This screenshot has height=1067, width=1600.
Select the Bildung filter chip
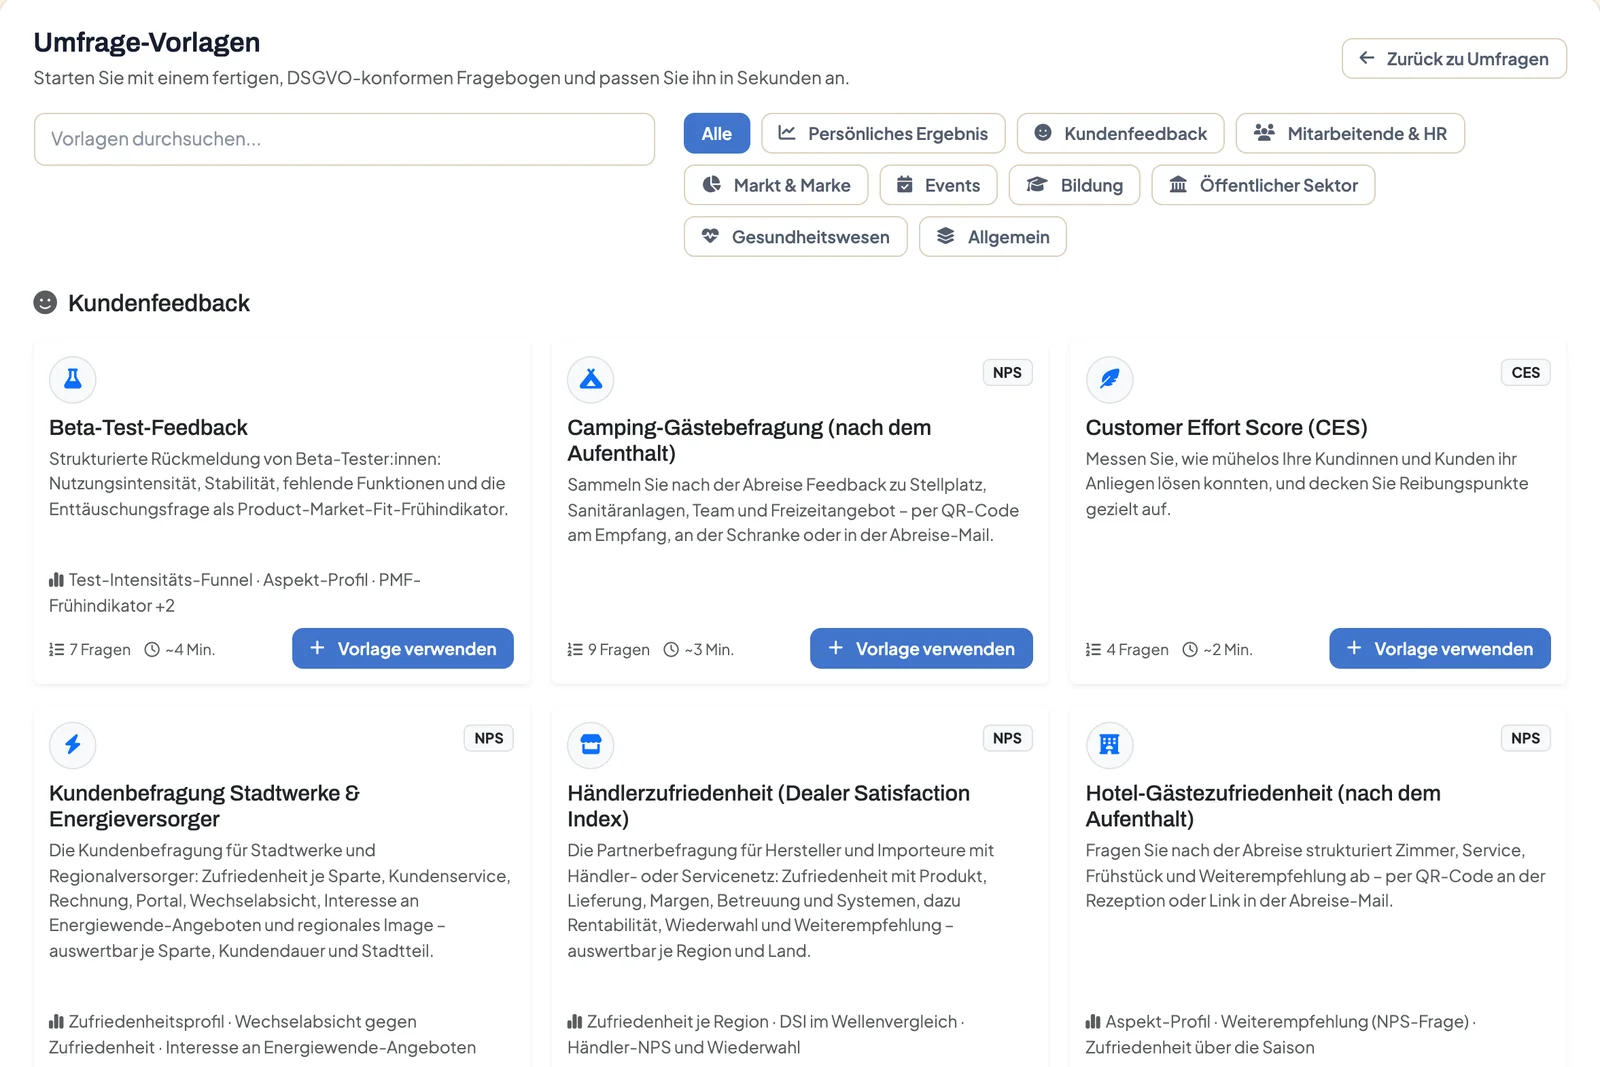[1074, 185]
